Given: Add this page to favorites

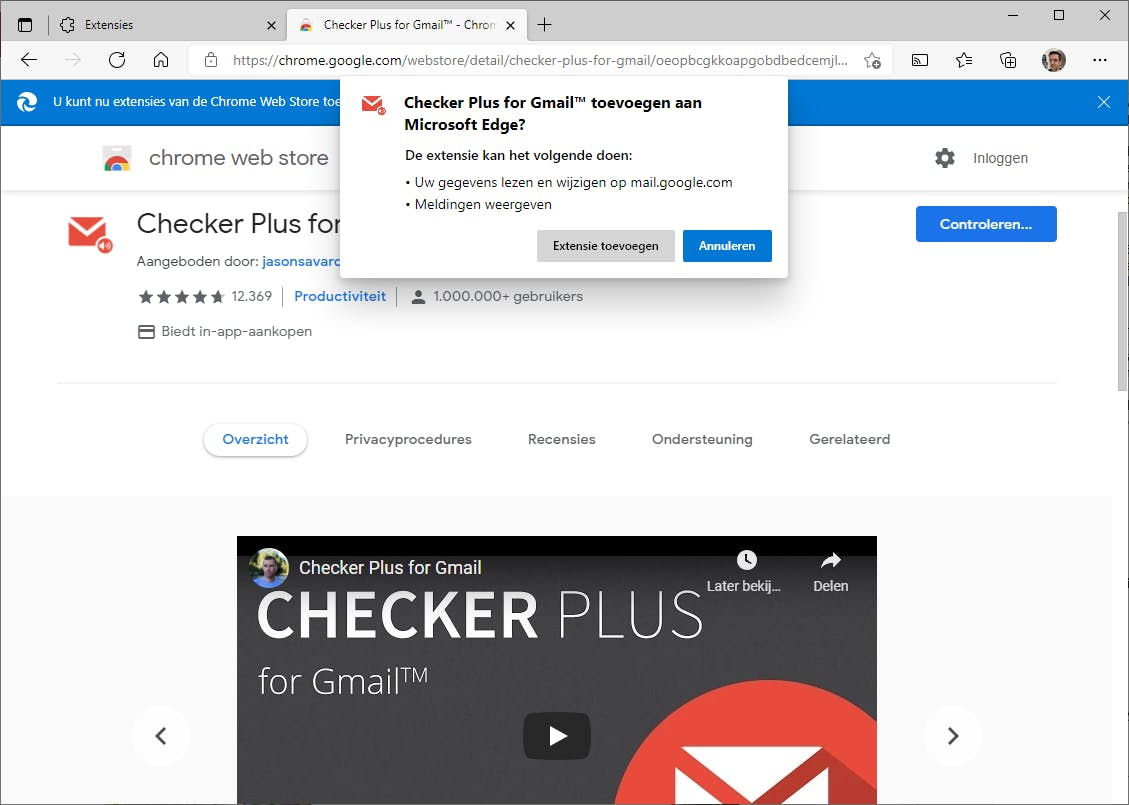Looking at the screenshot, I should click(873, 60).
